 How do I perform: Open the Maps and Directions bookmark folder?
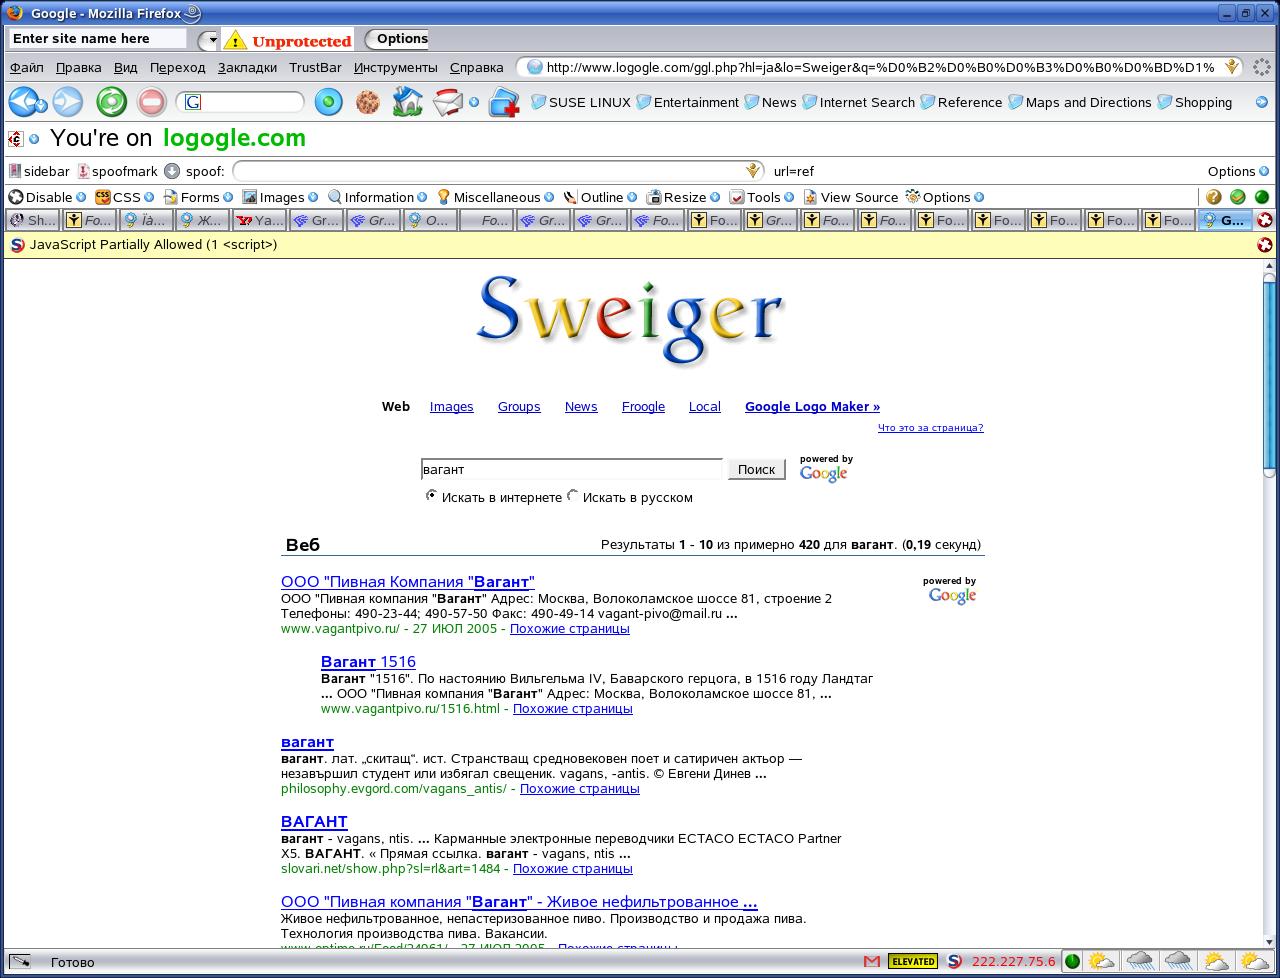point(1080,102)
